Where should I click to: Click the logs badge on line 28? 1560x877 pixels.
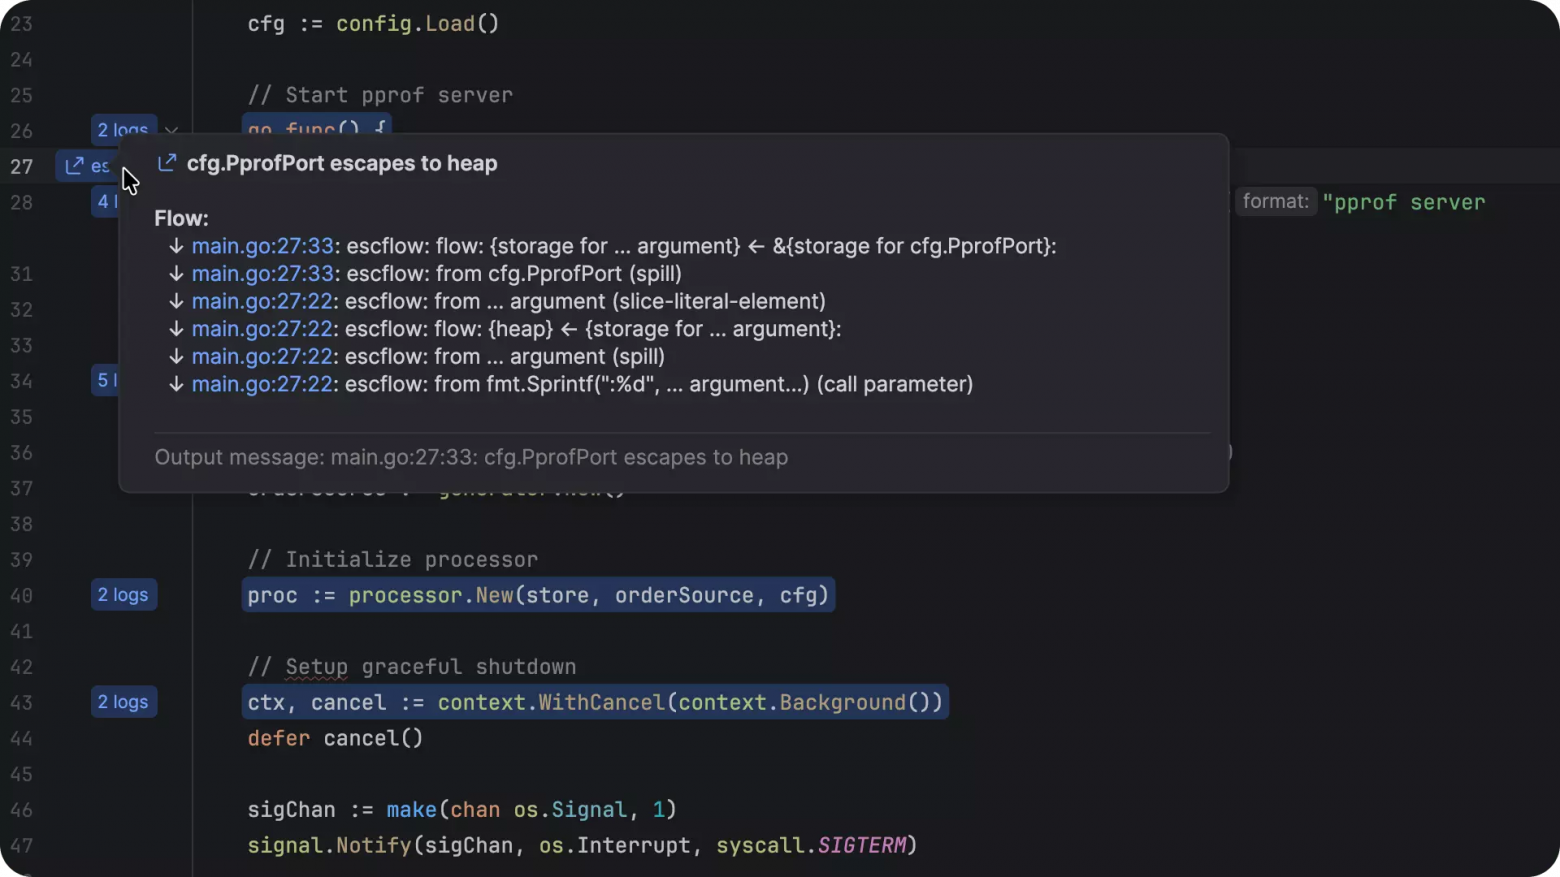[105, 202]
